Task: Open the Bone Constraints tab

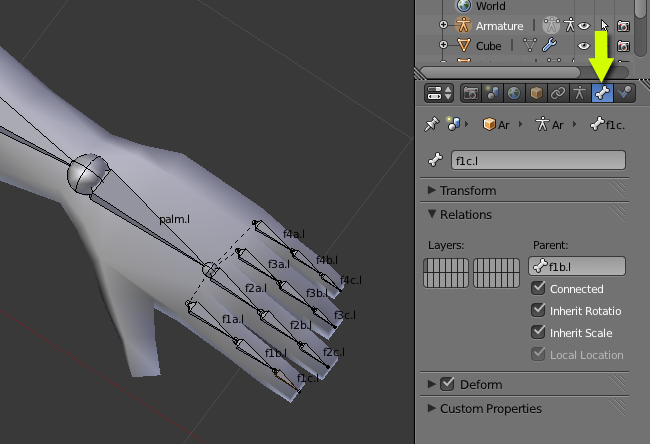Action: (x=624, y=93)
